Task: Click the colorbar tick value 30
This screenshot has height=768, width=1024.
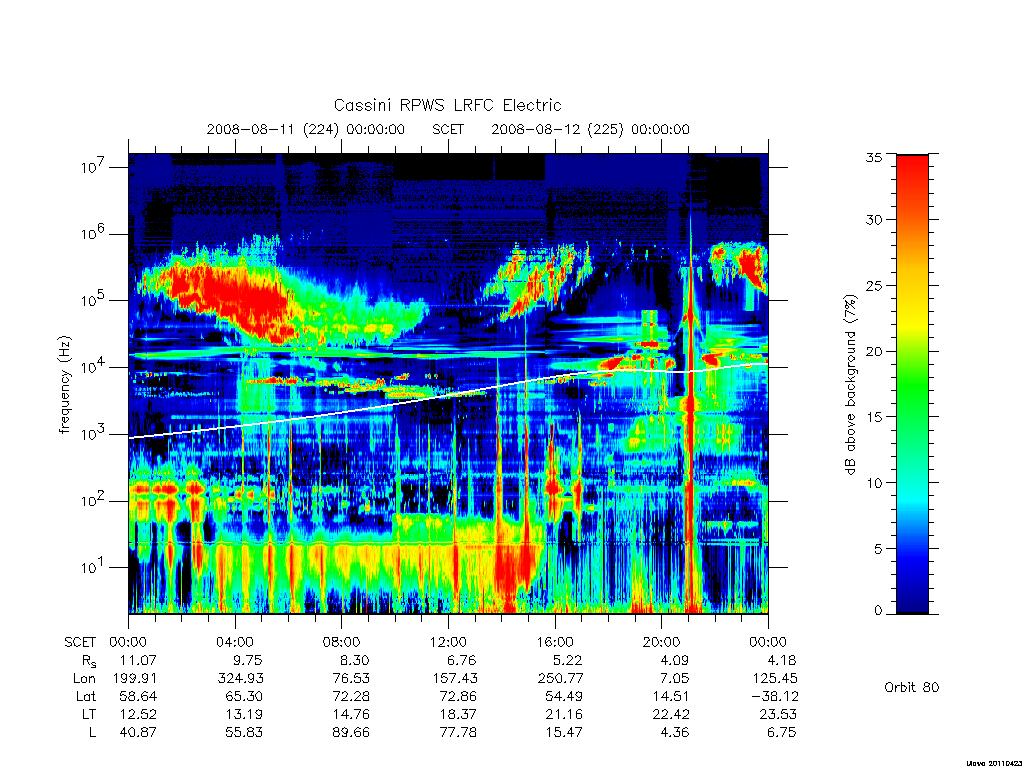Action: (874, 219)
